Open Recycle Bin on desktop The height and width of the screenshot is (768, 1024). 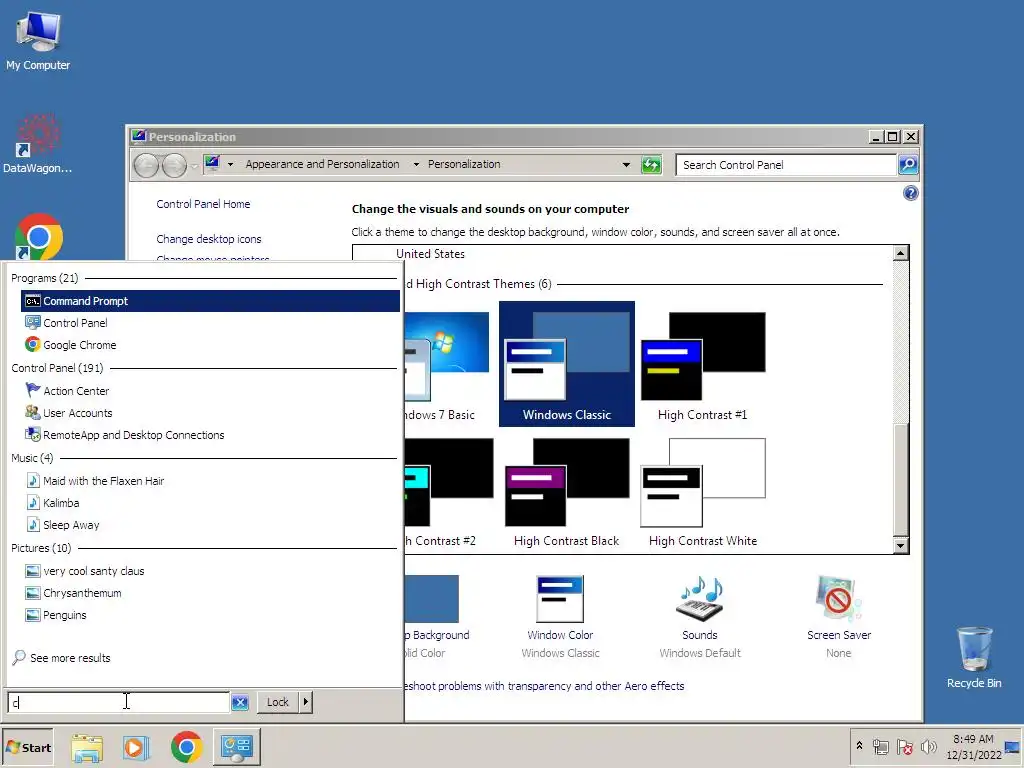coord(974,657)
